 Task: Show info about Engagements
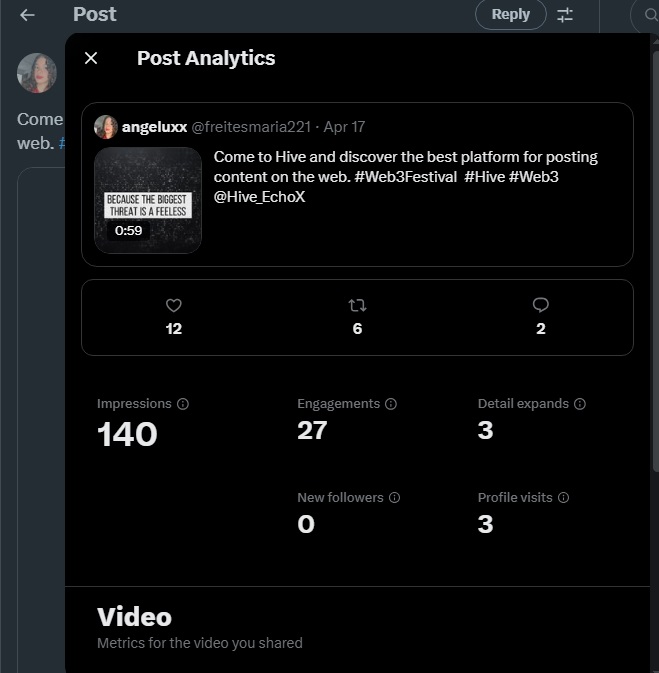tap(391, 404)
